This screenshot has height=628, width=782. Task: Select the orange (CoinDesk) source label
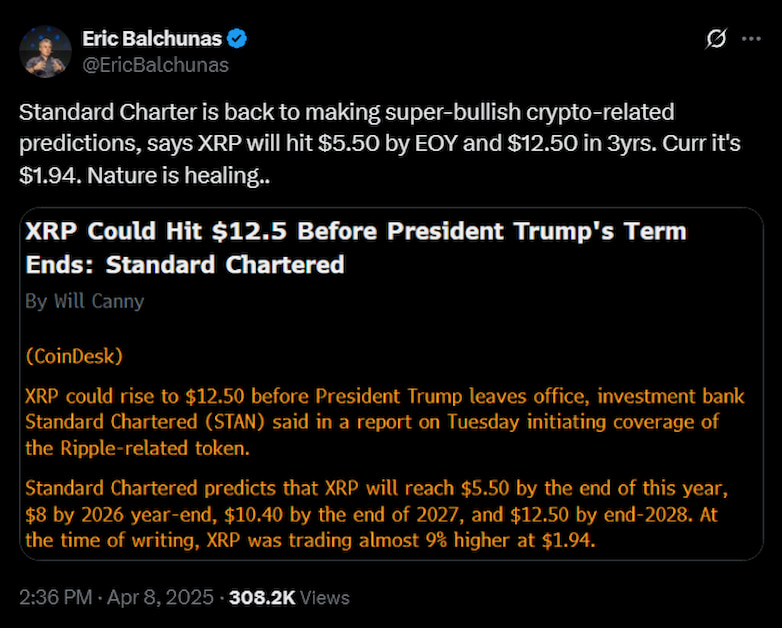[x=74, y=356]
